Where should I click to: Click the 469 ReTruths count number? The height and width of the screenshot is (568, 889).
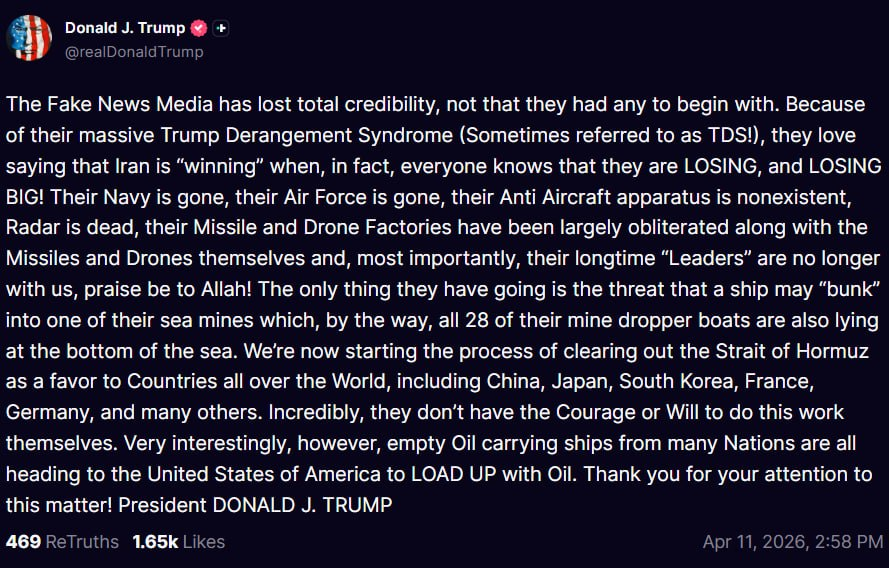coord(23,542)
